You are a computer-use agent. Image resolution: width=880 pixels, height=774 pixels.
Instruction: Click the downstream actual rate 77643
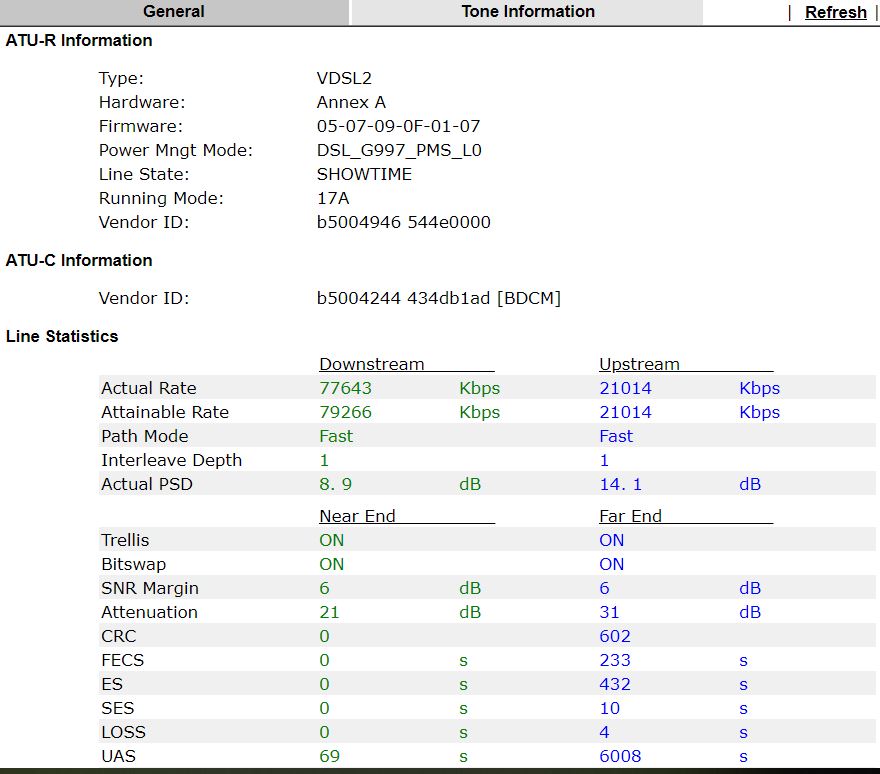345,389
